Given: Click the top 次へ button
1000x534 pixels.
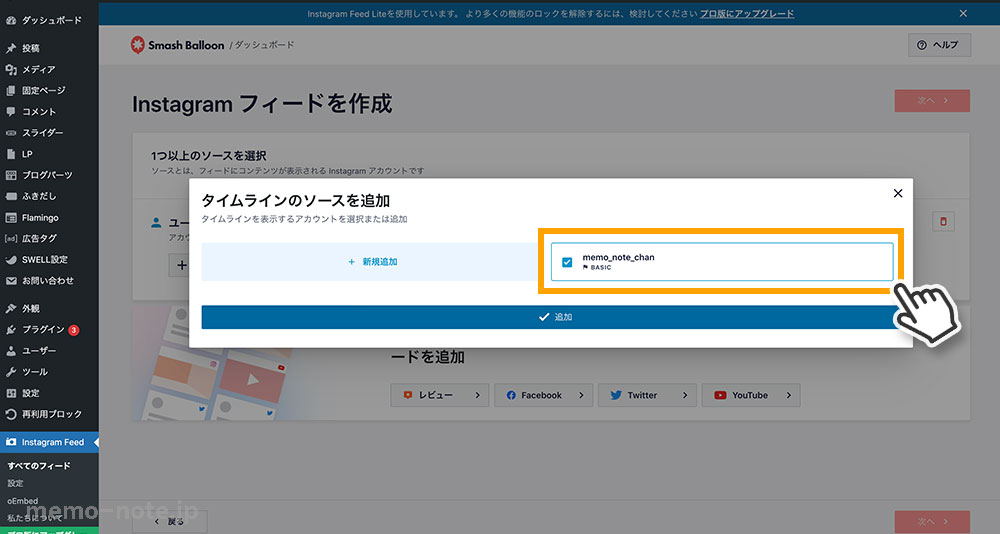Looking at the screenshot, I should pos(932,101).
